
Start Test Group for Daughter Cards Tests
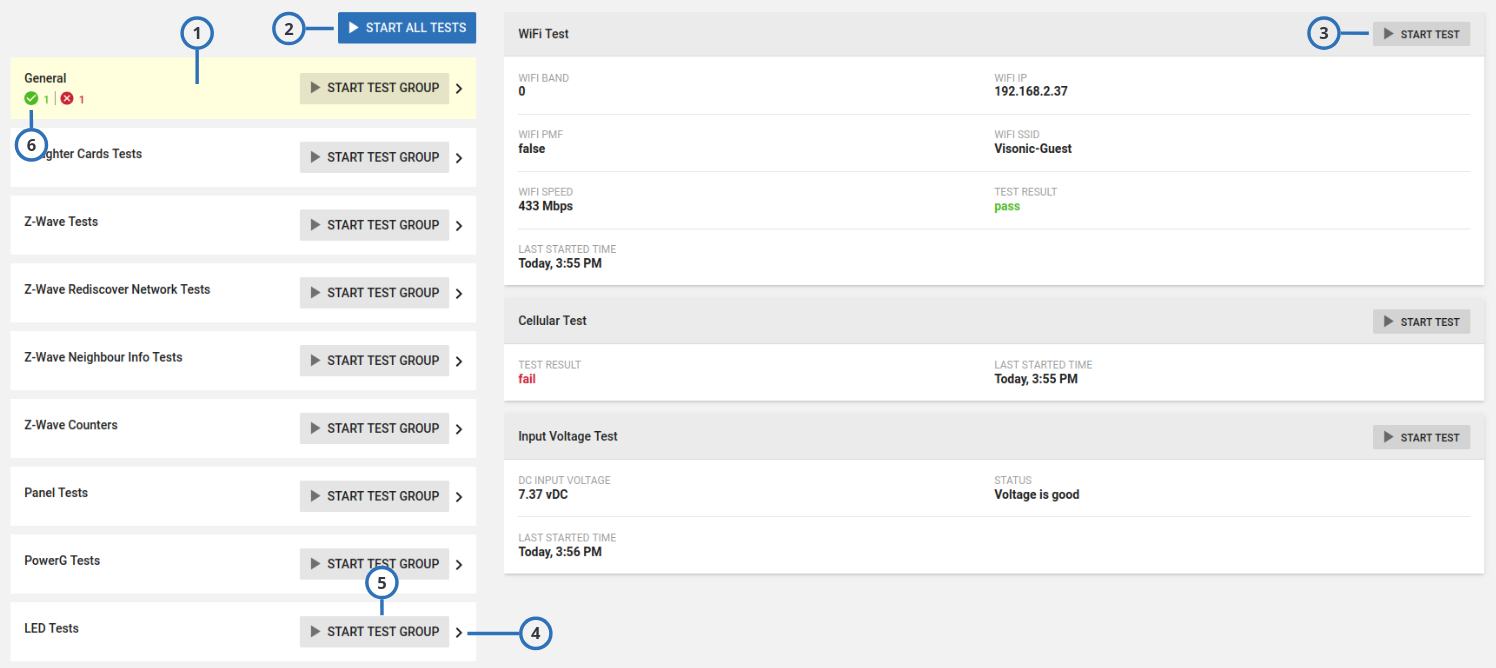tap(374, 157)
